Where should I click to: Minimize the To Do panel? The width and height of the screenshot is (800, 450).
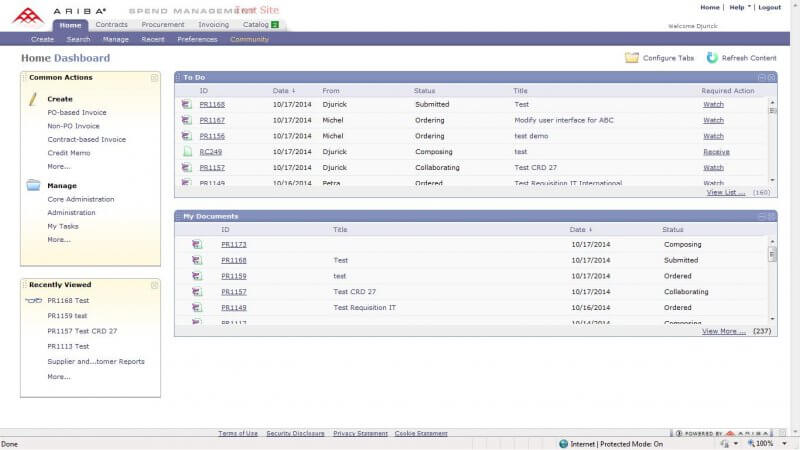pos(762,78)
